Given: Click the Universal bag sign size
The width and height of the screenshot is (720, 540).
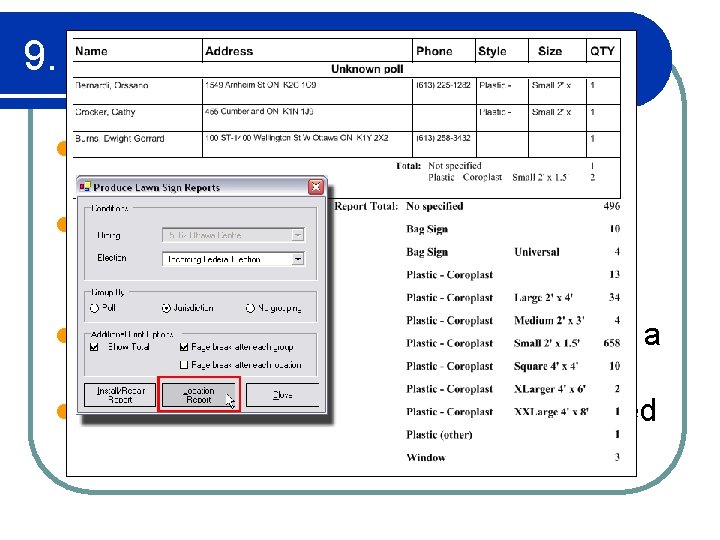Looking at the screenshot, I should pos(537,252).
